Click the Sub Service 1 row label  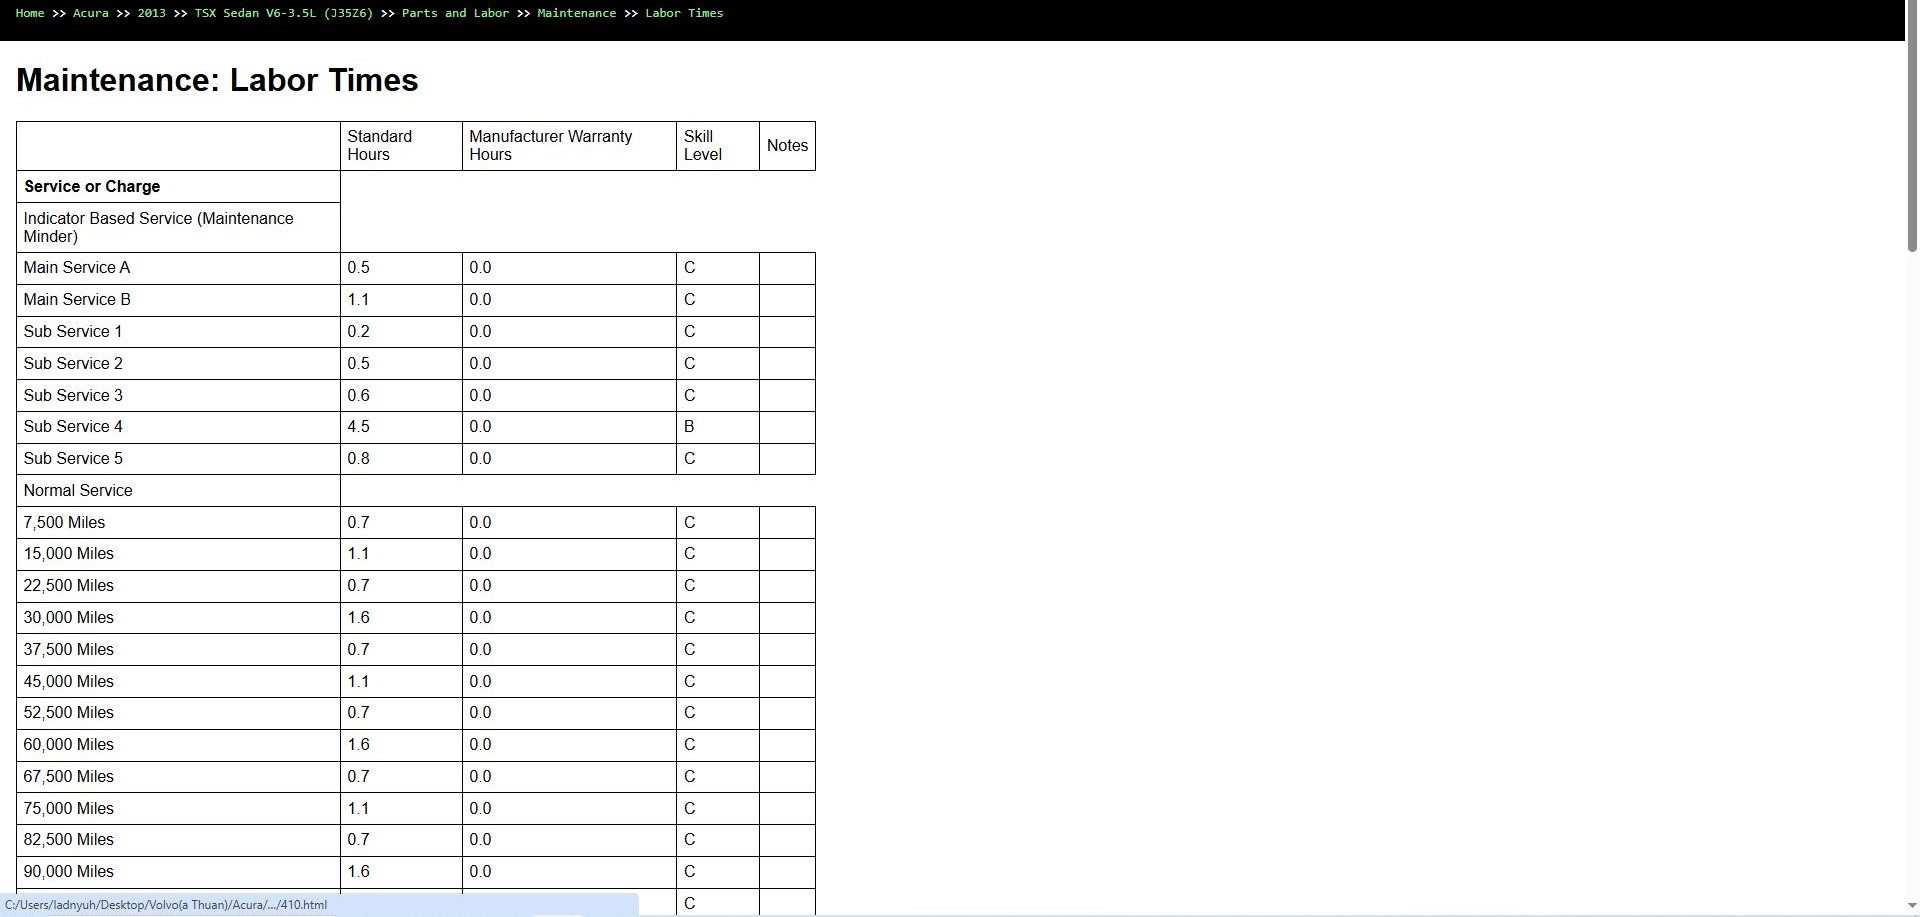73,332
